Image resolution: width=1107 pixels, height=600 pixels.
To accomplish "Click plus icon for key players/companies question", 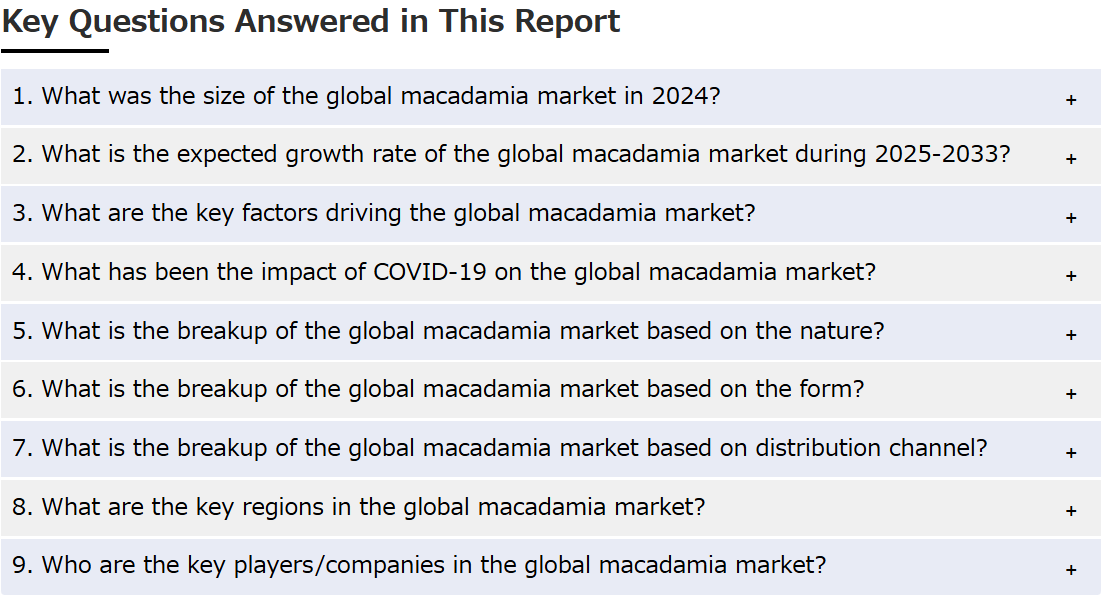I will tap(1071, 569).
